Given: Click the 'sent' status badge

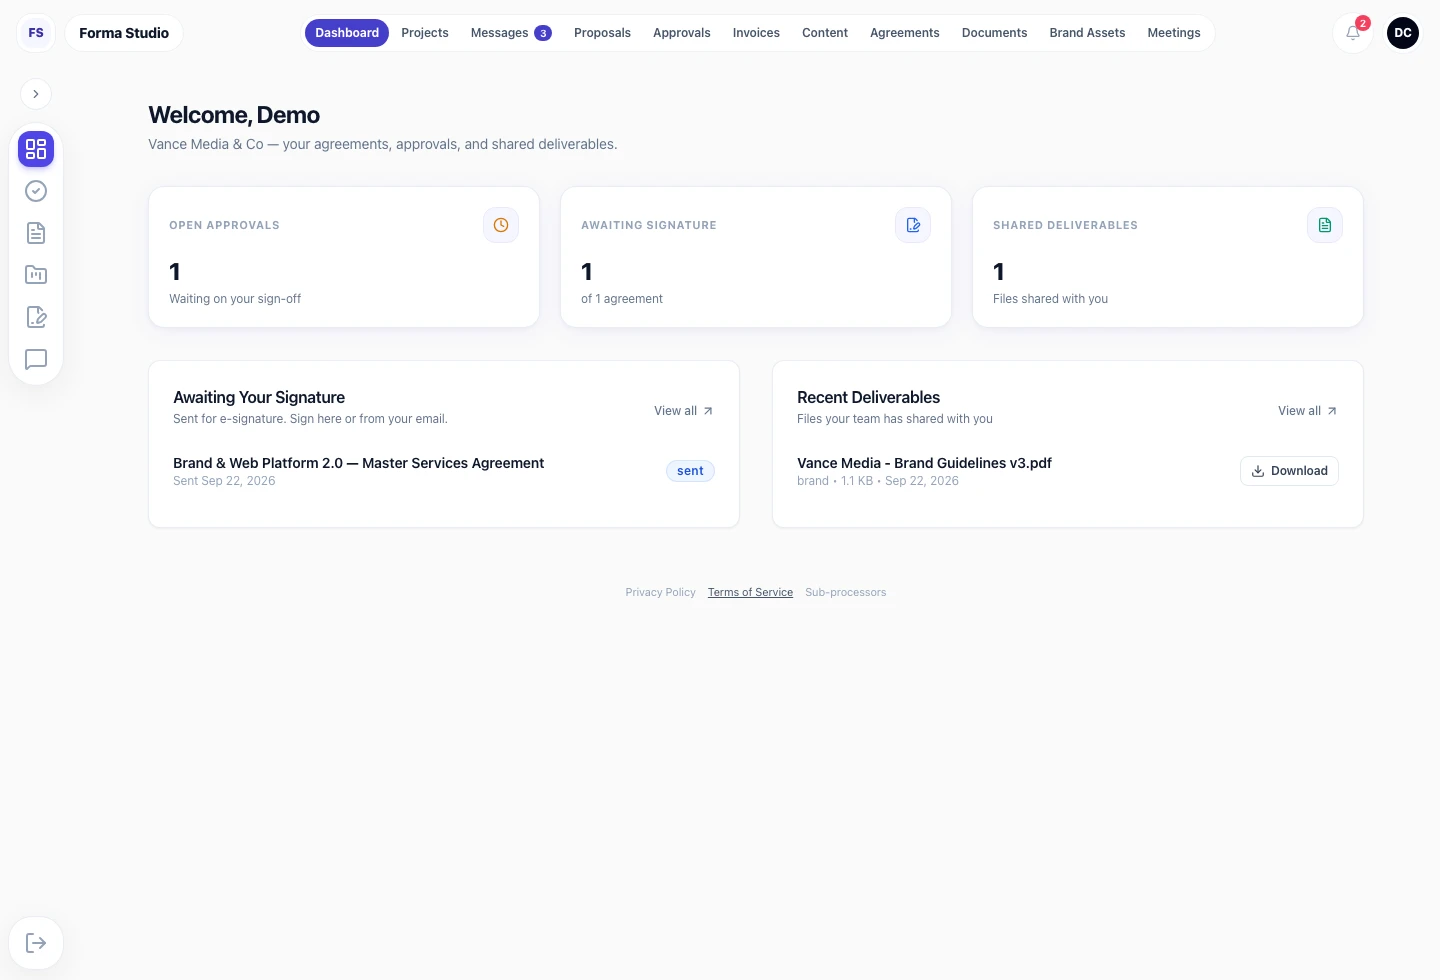Looking at the screenshot, I should 690,471.
